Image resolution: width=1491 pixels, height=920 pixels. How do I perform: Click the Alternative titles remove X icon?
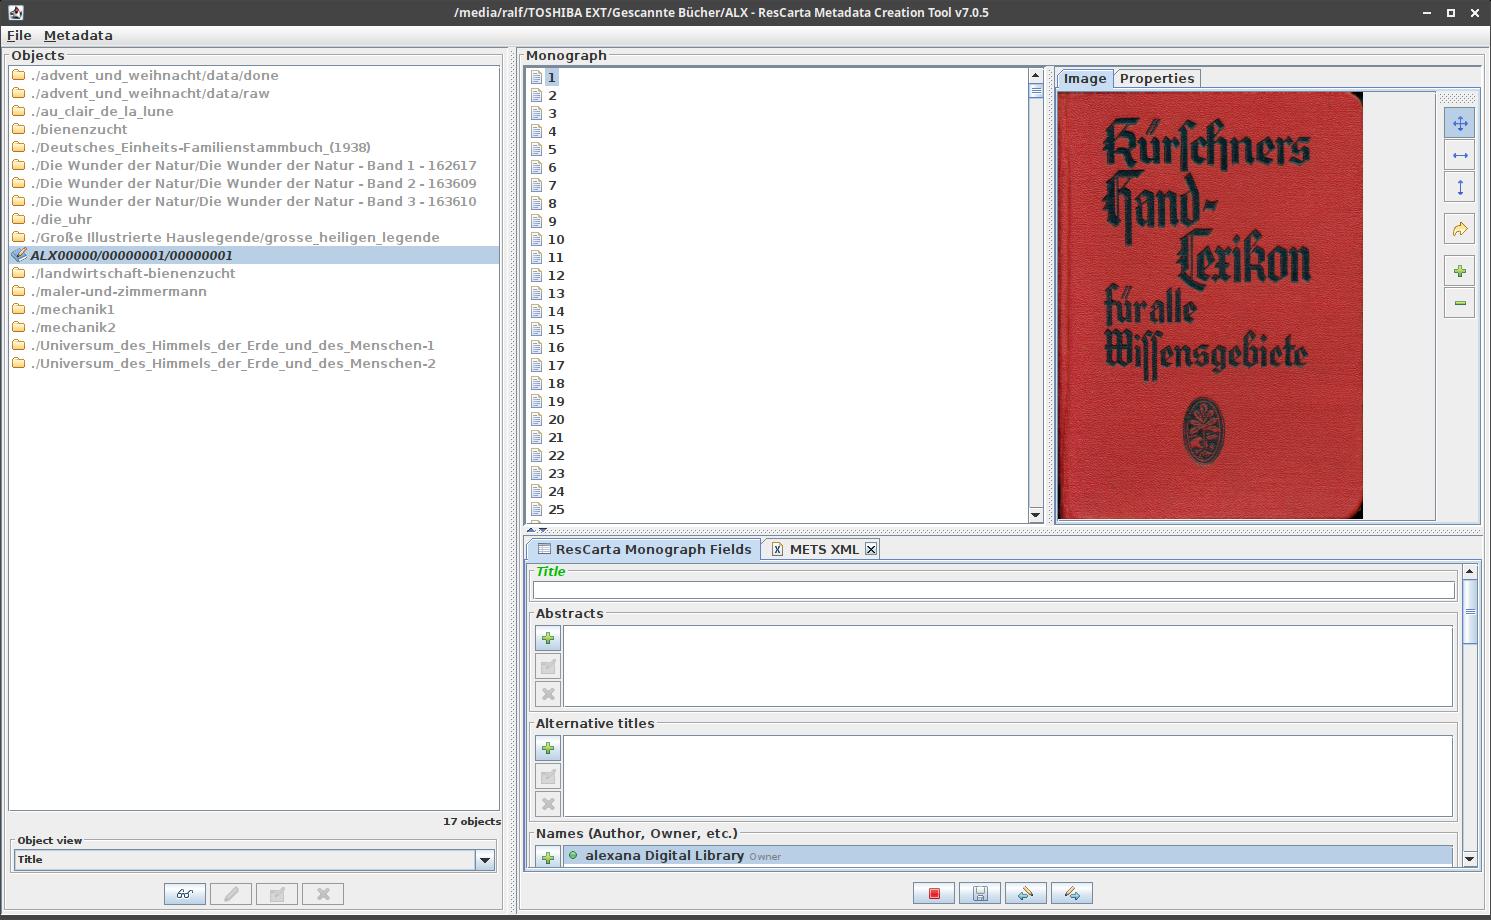pyautogui.click(x=548, y=804)
